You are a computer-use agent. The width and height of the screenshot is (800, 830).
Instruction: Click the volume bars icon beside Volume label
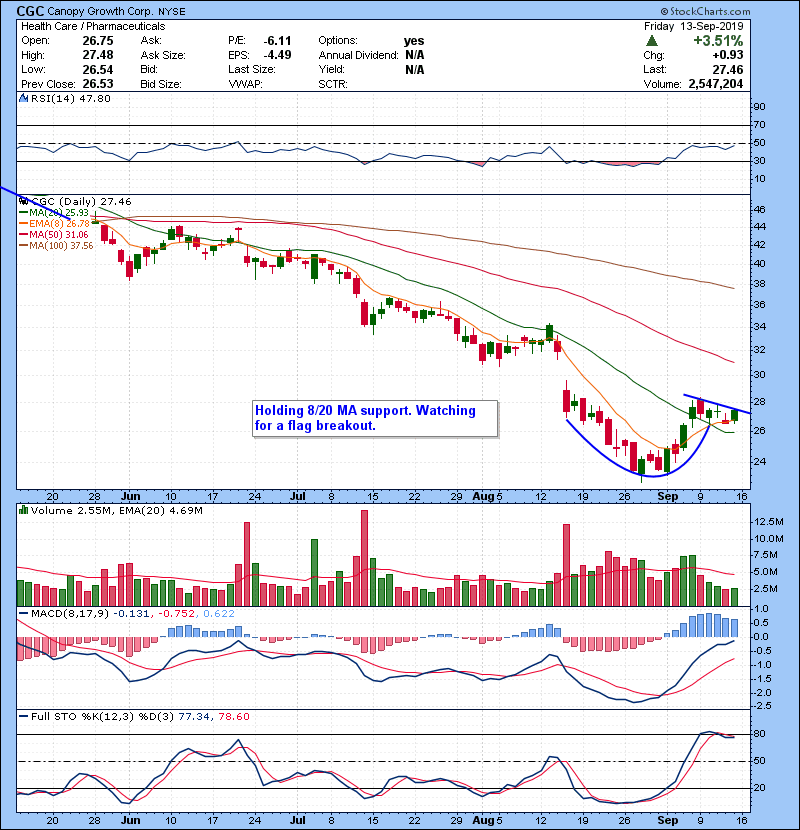[x=23, y=510]
